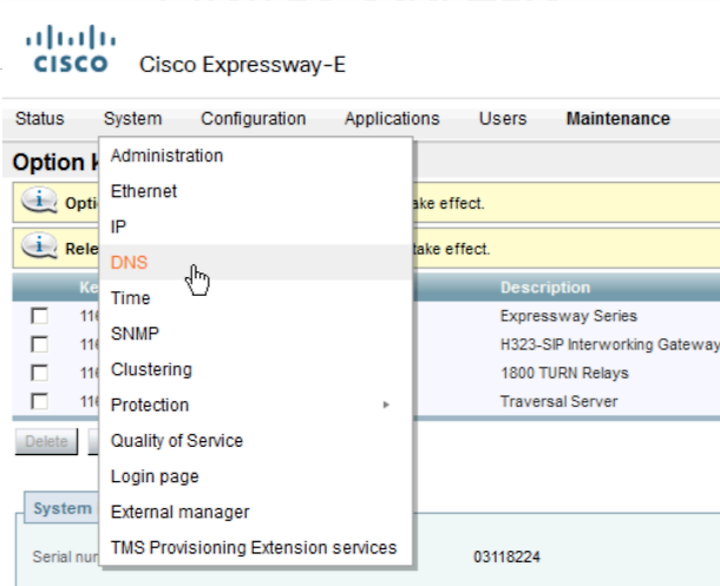Tick the 1800 TURN Relays checkbox
The height and width of the screenshot is (586, 720).
[x=39, y=373]
